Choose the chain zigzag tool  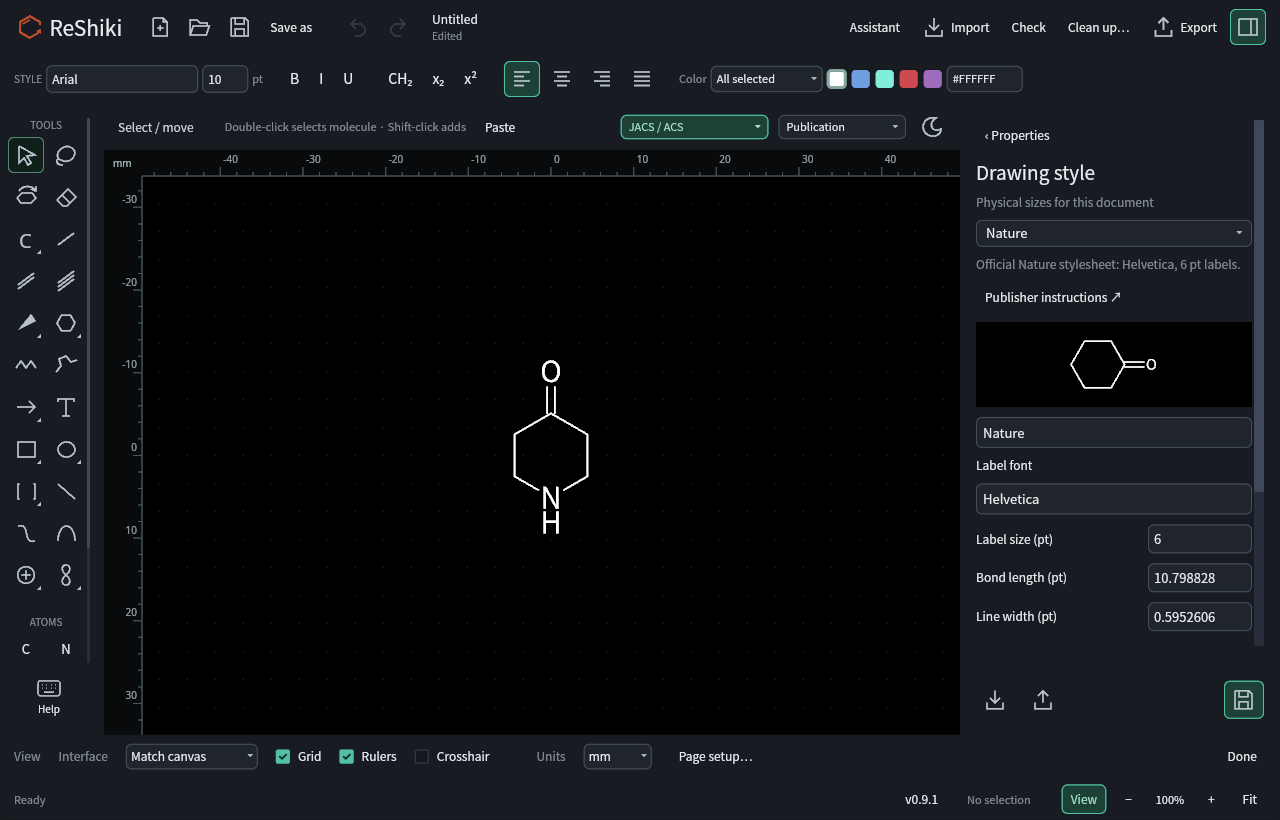tap(26, 365)
